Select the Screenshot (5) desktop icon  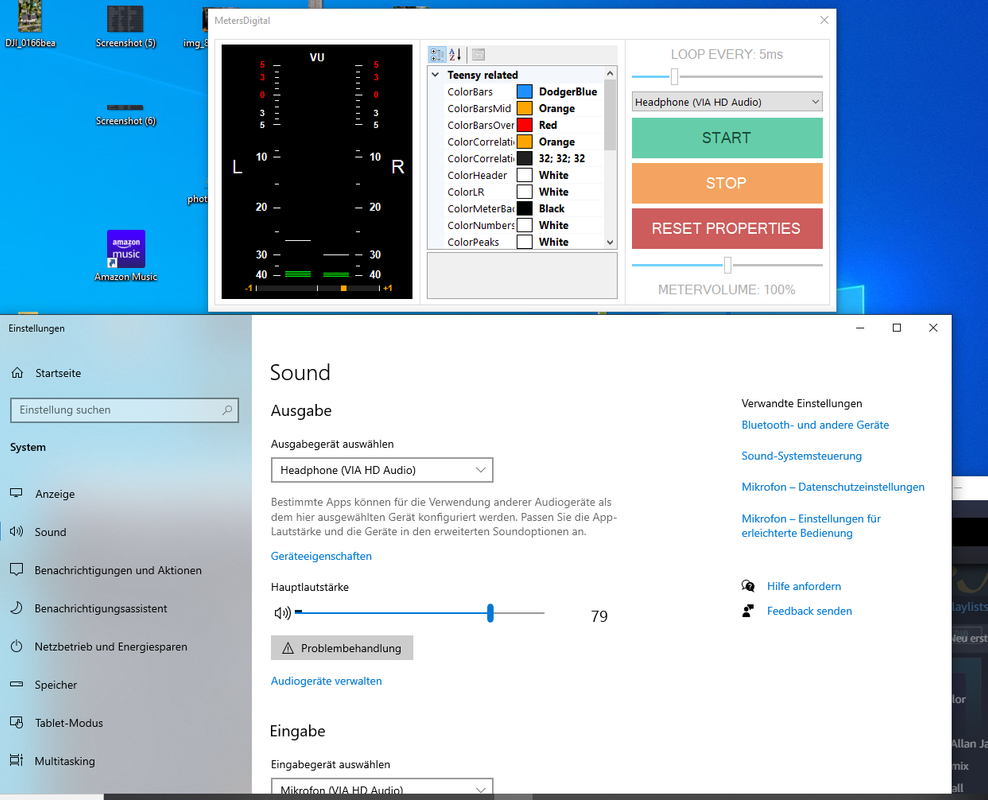(x=125, y=26)
